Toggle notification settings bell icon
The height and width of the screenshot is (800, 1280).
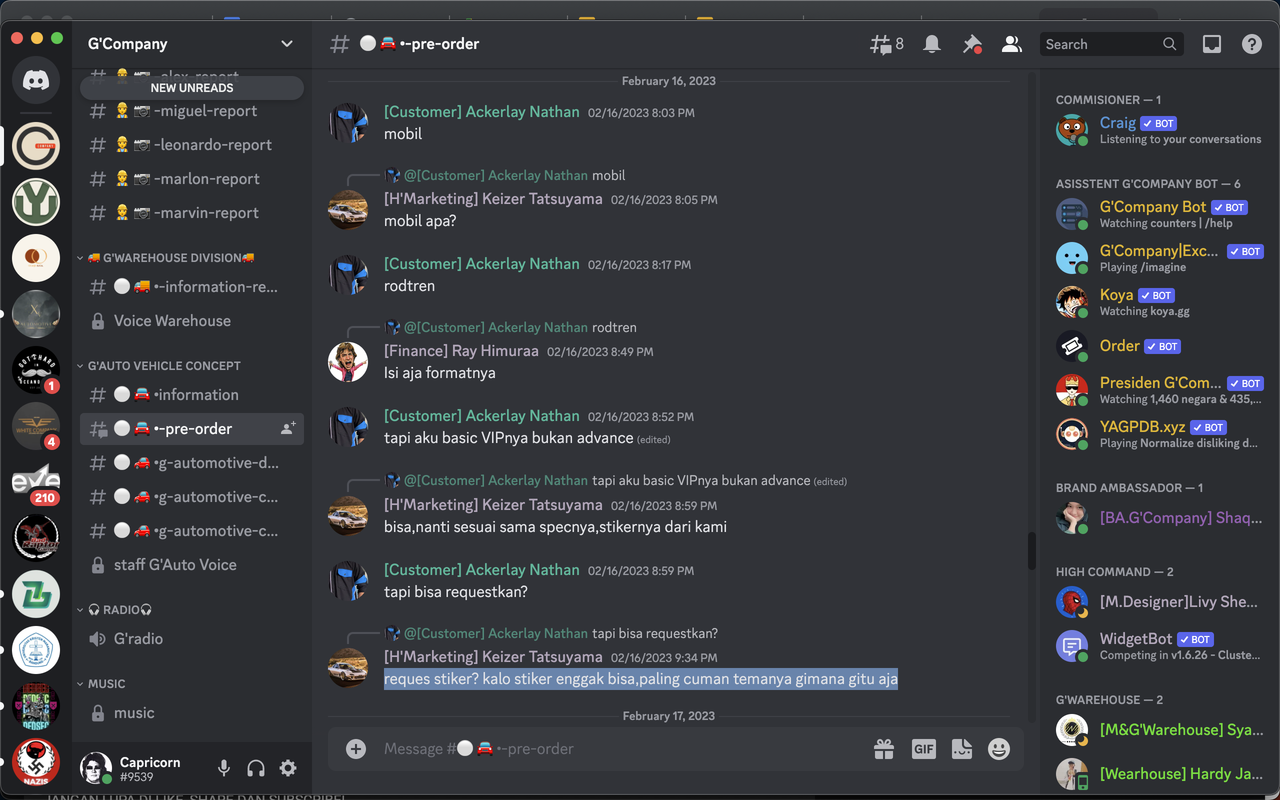(x=932, y=44)
